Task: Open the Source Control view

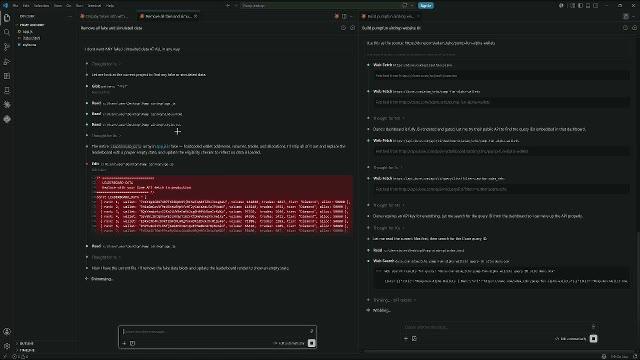Action: [7, 47]
